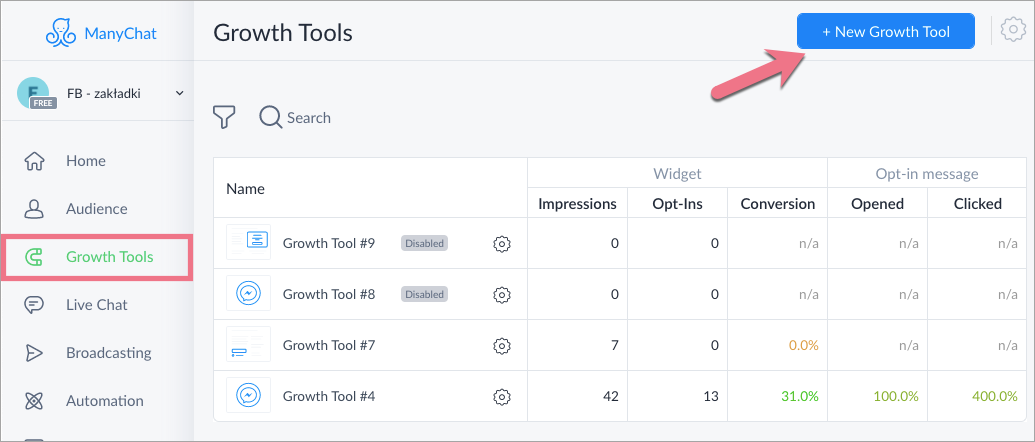The height and width of the screenshot is (442, 1035).
Task: Open the filter funnel icon
Action: click(x=225, y=118)
